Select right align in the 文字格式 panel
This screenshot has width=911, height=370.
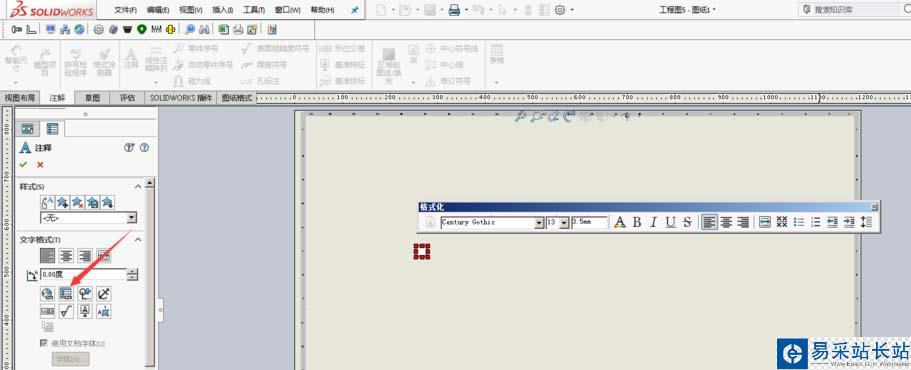85,256
